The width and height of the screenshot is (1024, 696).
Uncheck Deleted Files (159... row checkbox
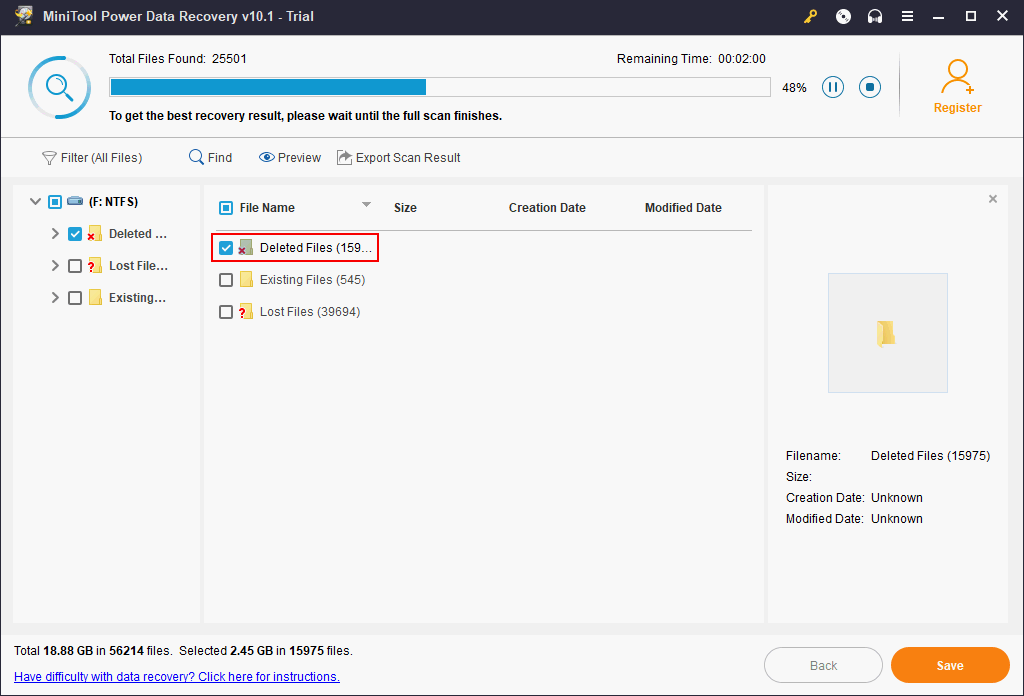click(x=226, y=248)
